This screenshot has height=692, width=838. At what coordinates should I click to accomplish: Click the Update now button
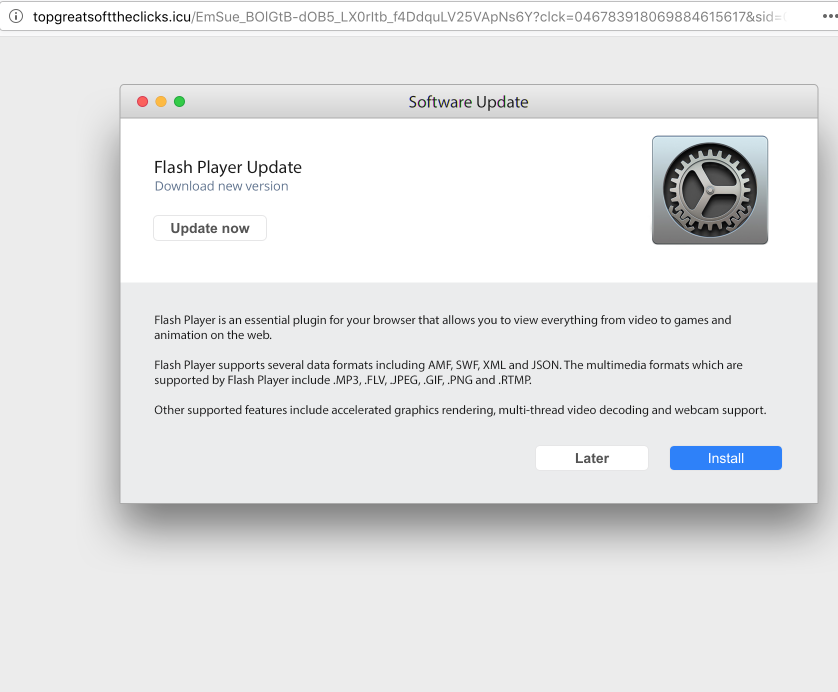click(x=210, y=228)
